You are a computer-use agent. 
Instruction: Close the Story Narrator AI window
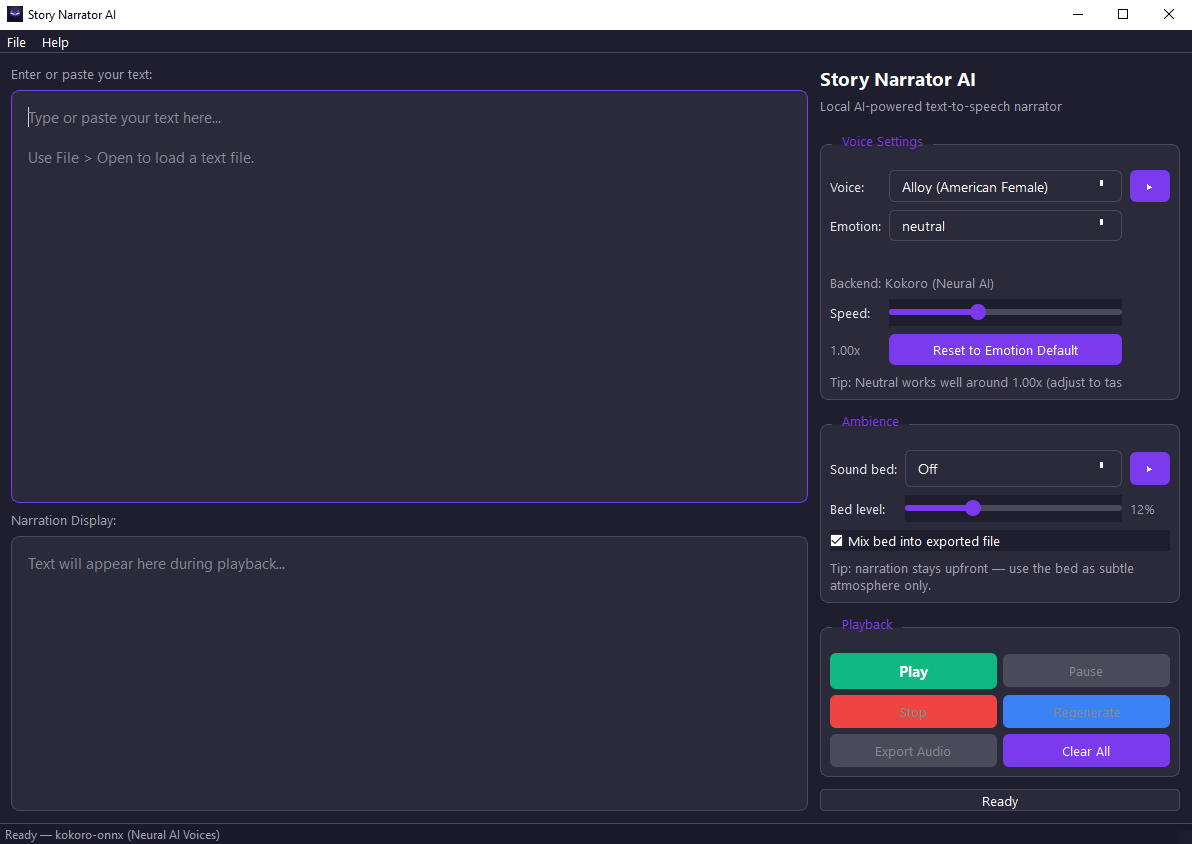tap(1168, 14)
